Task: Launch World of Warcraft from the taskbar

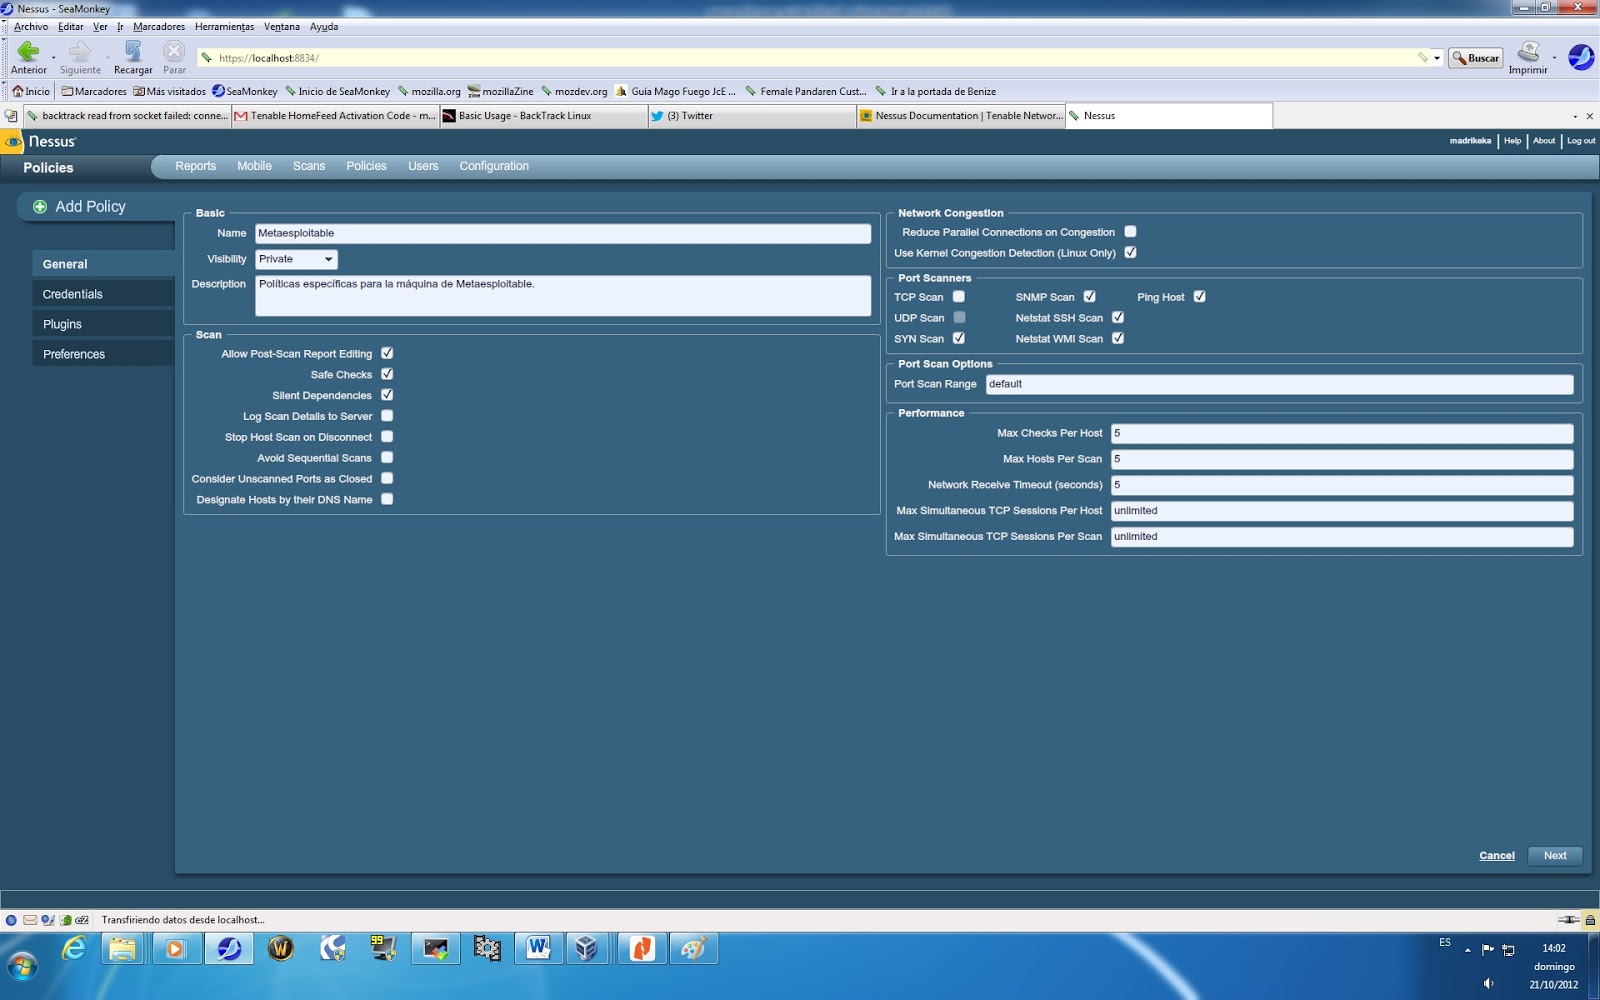Action: pos(281,948)
